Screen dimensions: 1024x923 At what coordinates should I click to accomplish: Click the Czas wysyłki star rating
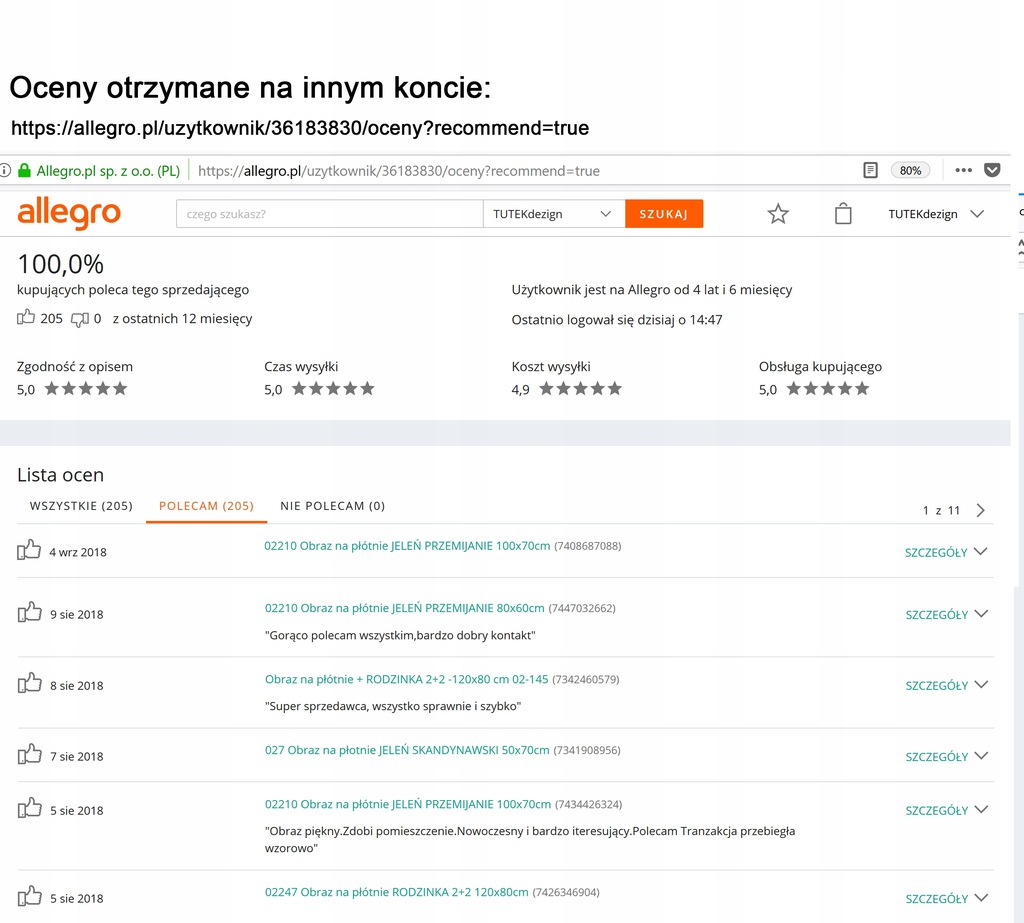click(333, 389)
